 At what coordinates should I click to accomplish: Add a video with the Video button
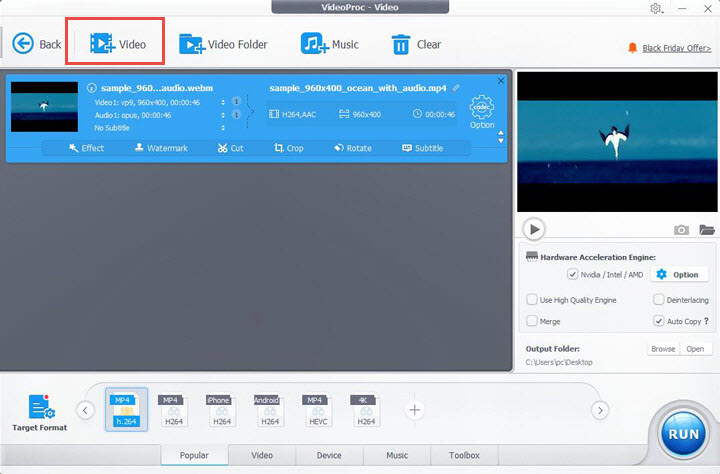[118, 44]
